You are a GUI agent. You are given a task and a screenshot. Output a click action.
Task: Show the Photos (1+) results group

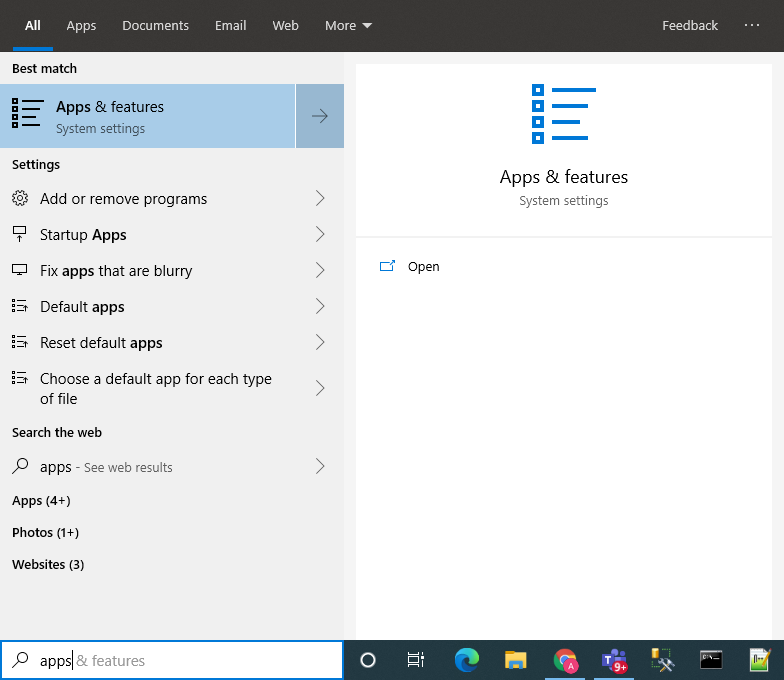[x=45, y=533]
